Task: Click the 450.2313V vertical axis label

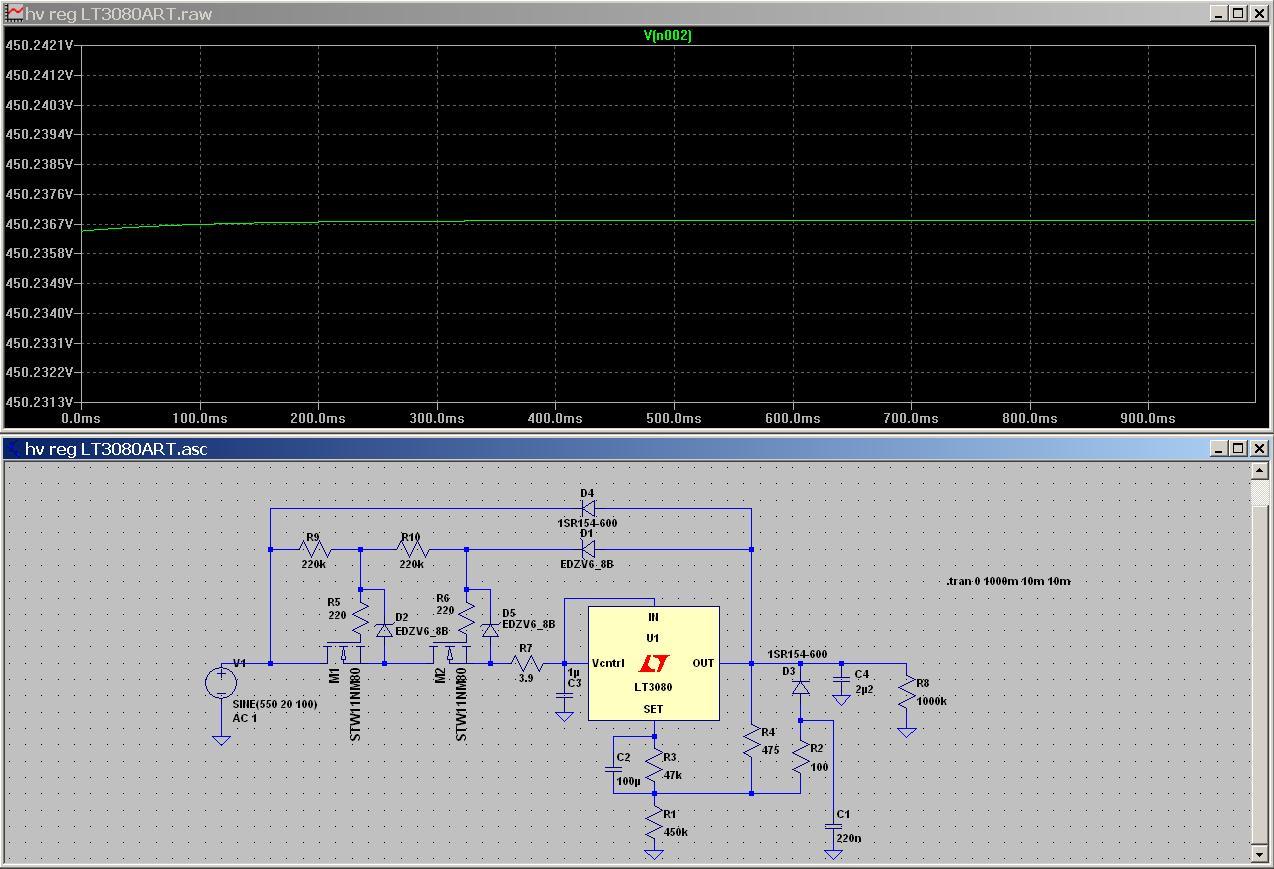Action: pos(39,402)
